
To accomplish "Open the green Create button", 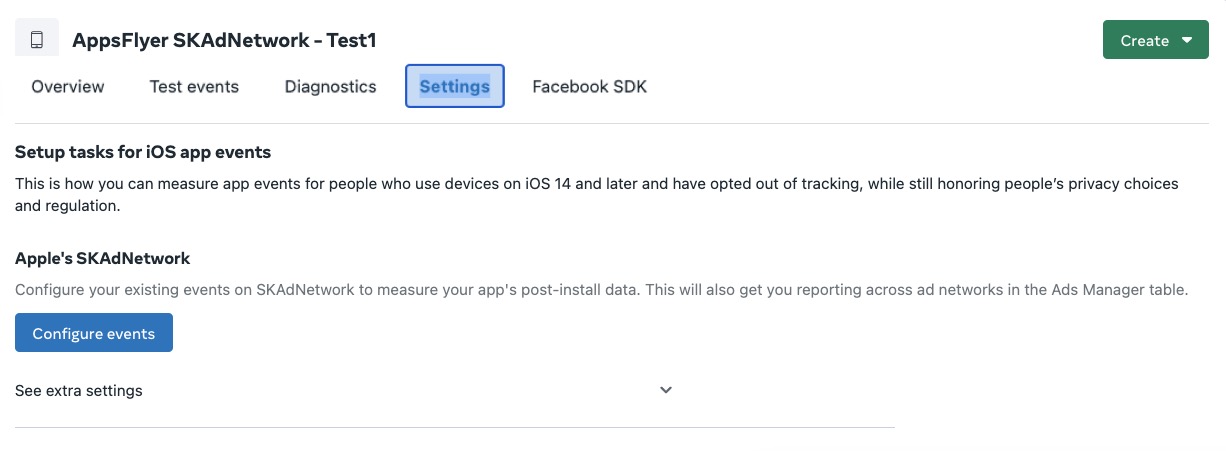I will (1144, 40).
